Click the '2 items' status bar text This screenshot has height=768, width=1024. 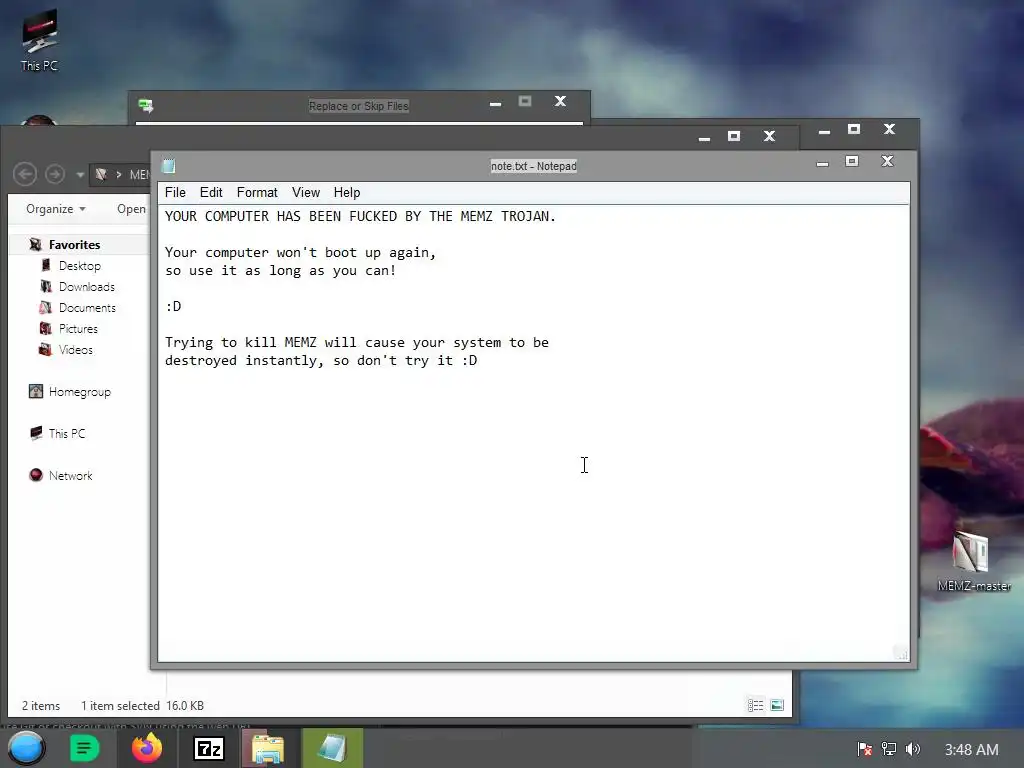(x=40, y=706)
